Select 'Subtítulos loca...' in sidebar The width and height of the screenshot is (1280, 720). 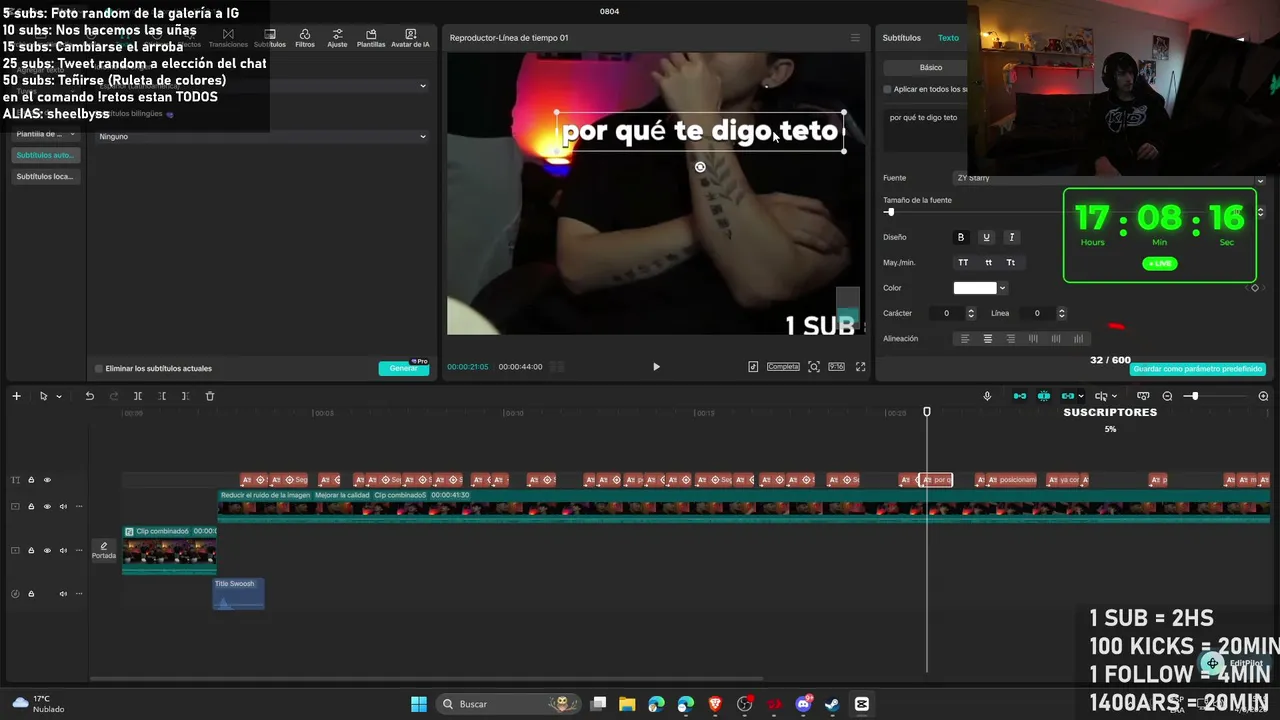click(46, 177)
